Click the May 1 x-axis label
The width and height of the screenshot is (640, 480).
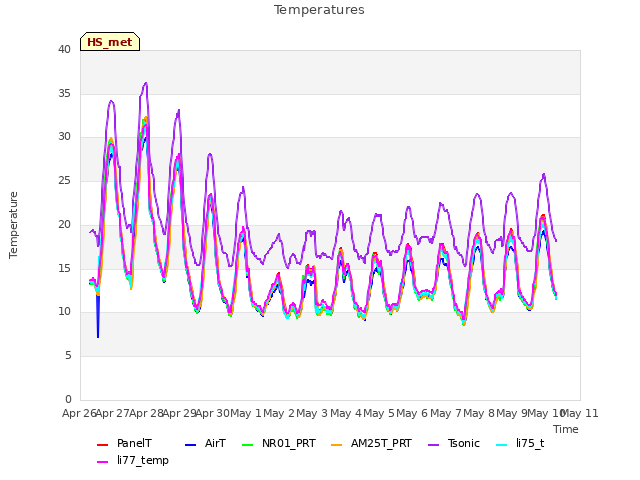246,413
